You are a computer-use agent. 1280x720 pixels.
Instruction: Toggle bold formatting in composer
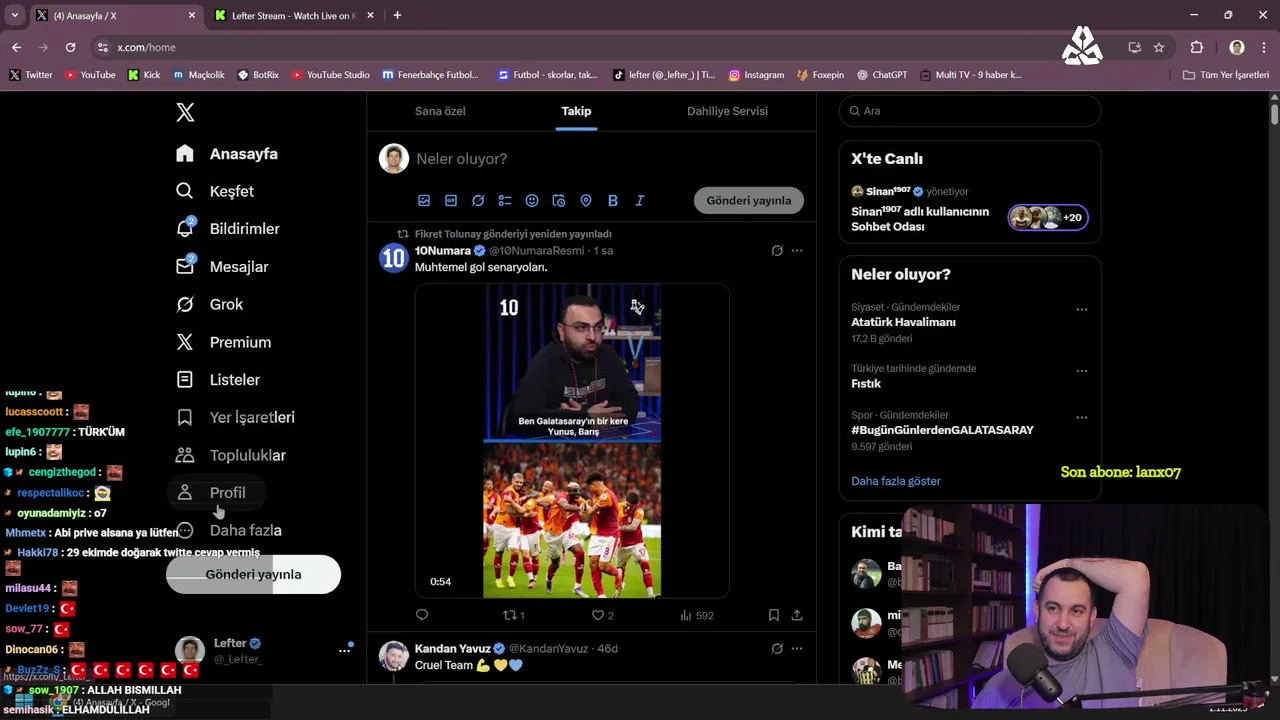point(613,201)
